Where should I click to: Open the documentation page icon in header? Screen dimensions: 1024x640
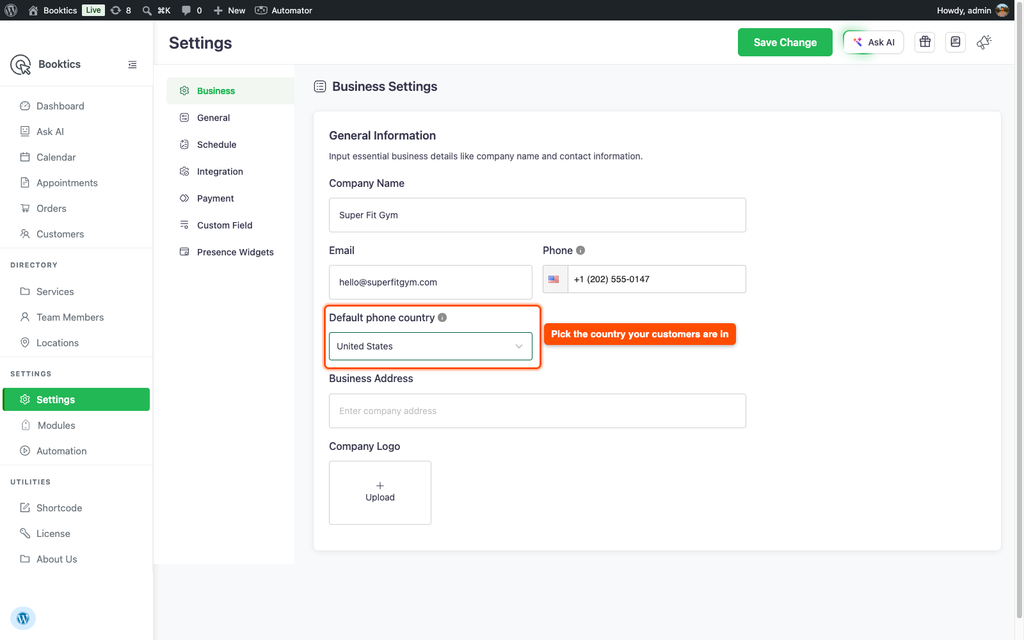tap(955, 42)
